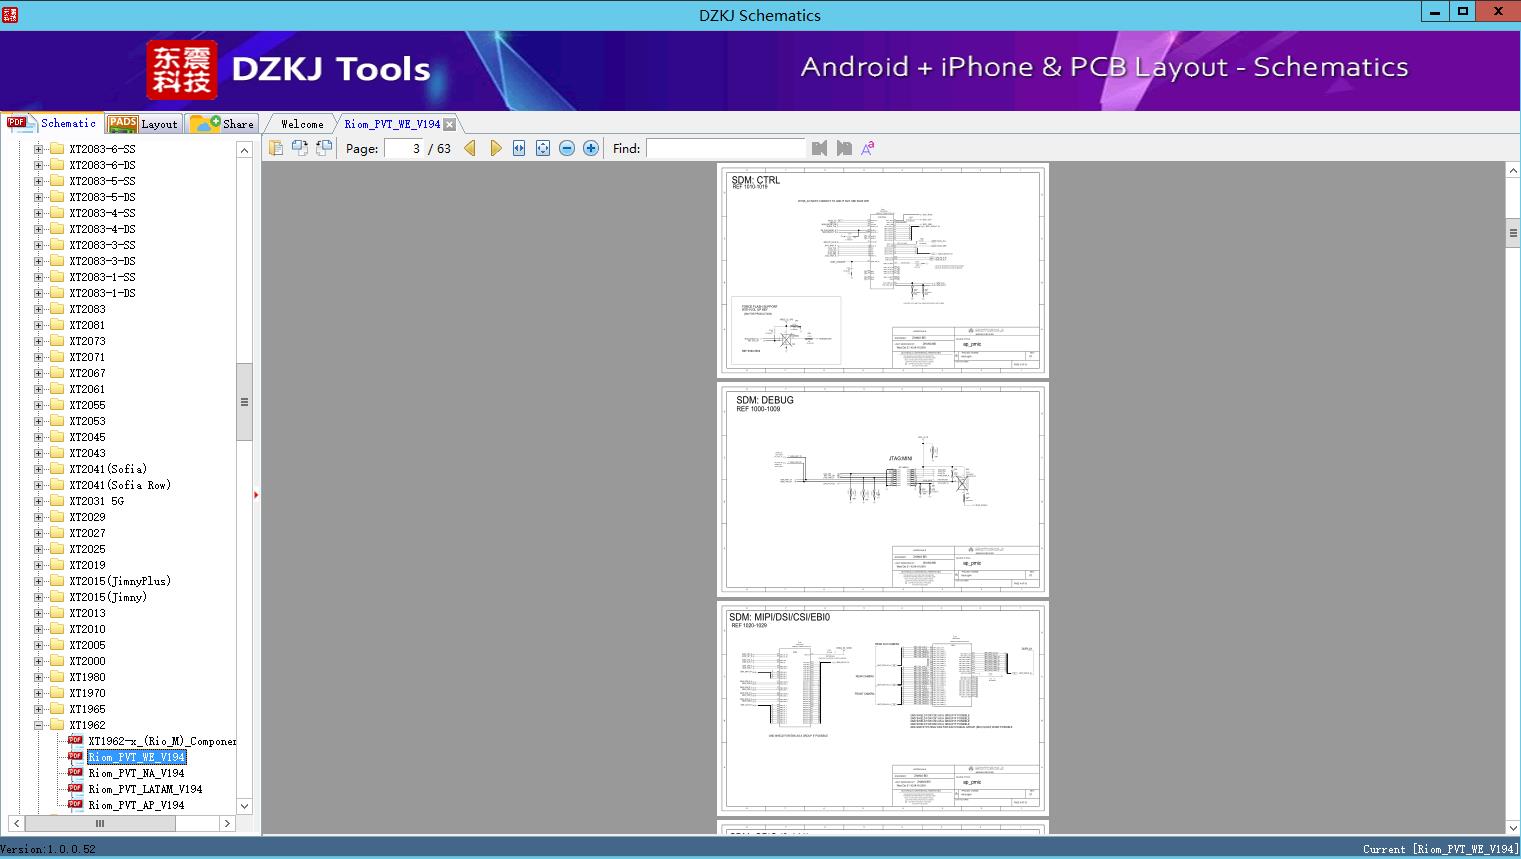The height and width of the screenshot is (859, 1521).
Task: Open Riom_PVT_NA_V194 PDF file
Action: pyautogui.click(x=136, y=773)
